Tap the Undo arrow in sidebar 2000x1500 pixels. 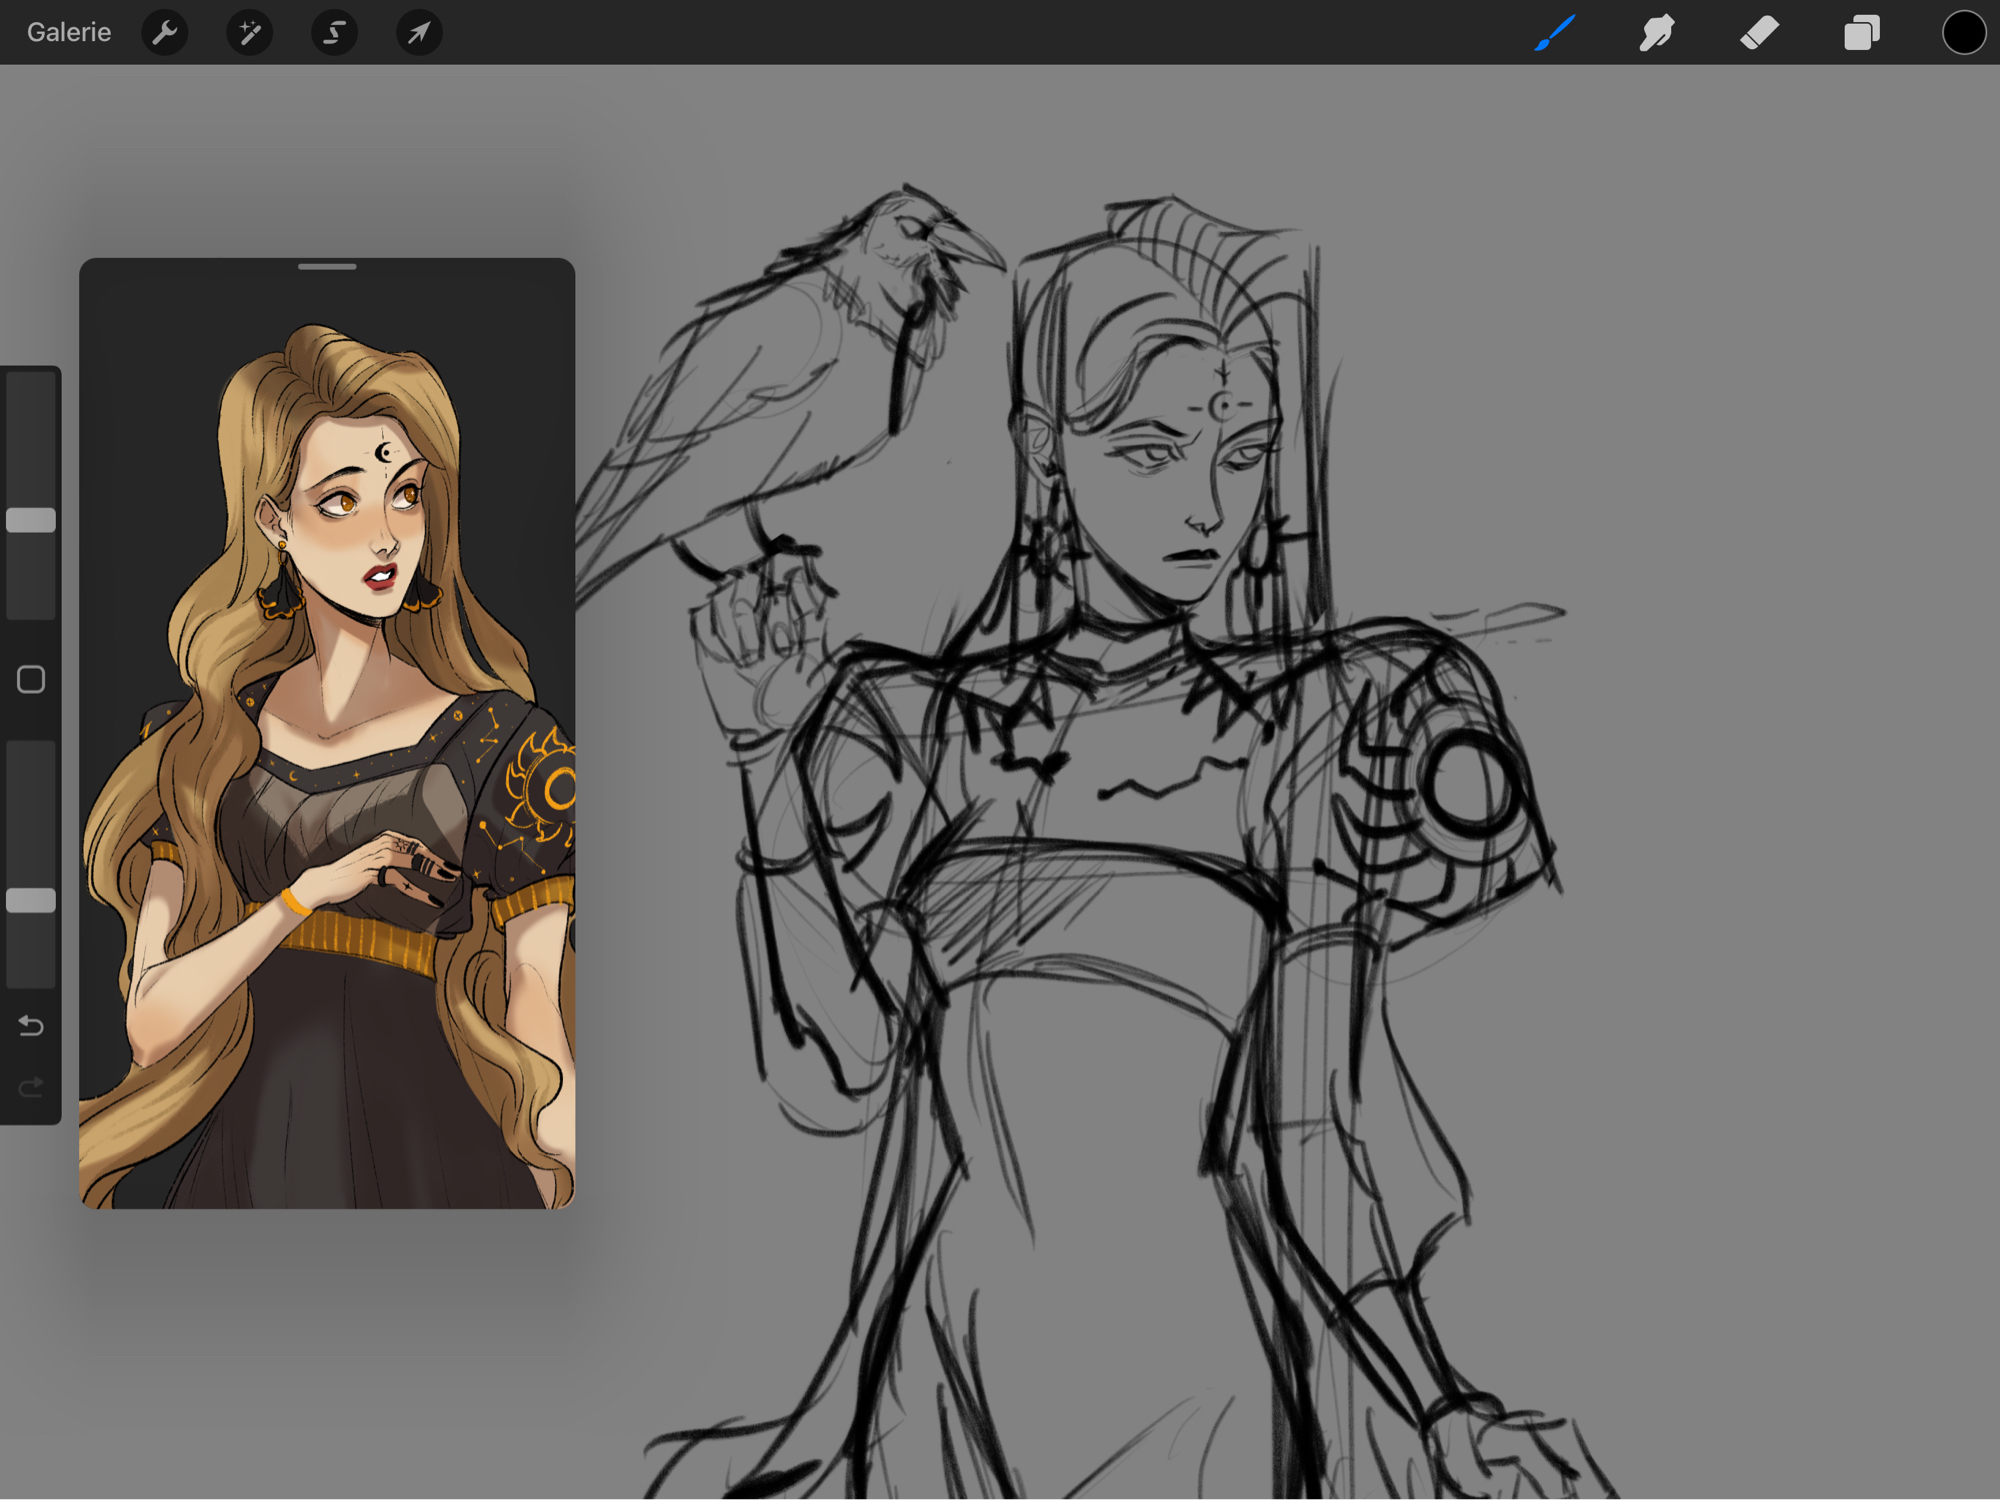pyautogui.click(x=31, y=1026)
